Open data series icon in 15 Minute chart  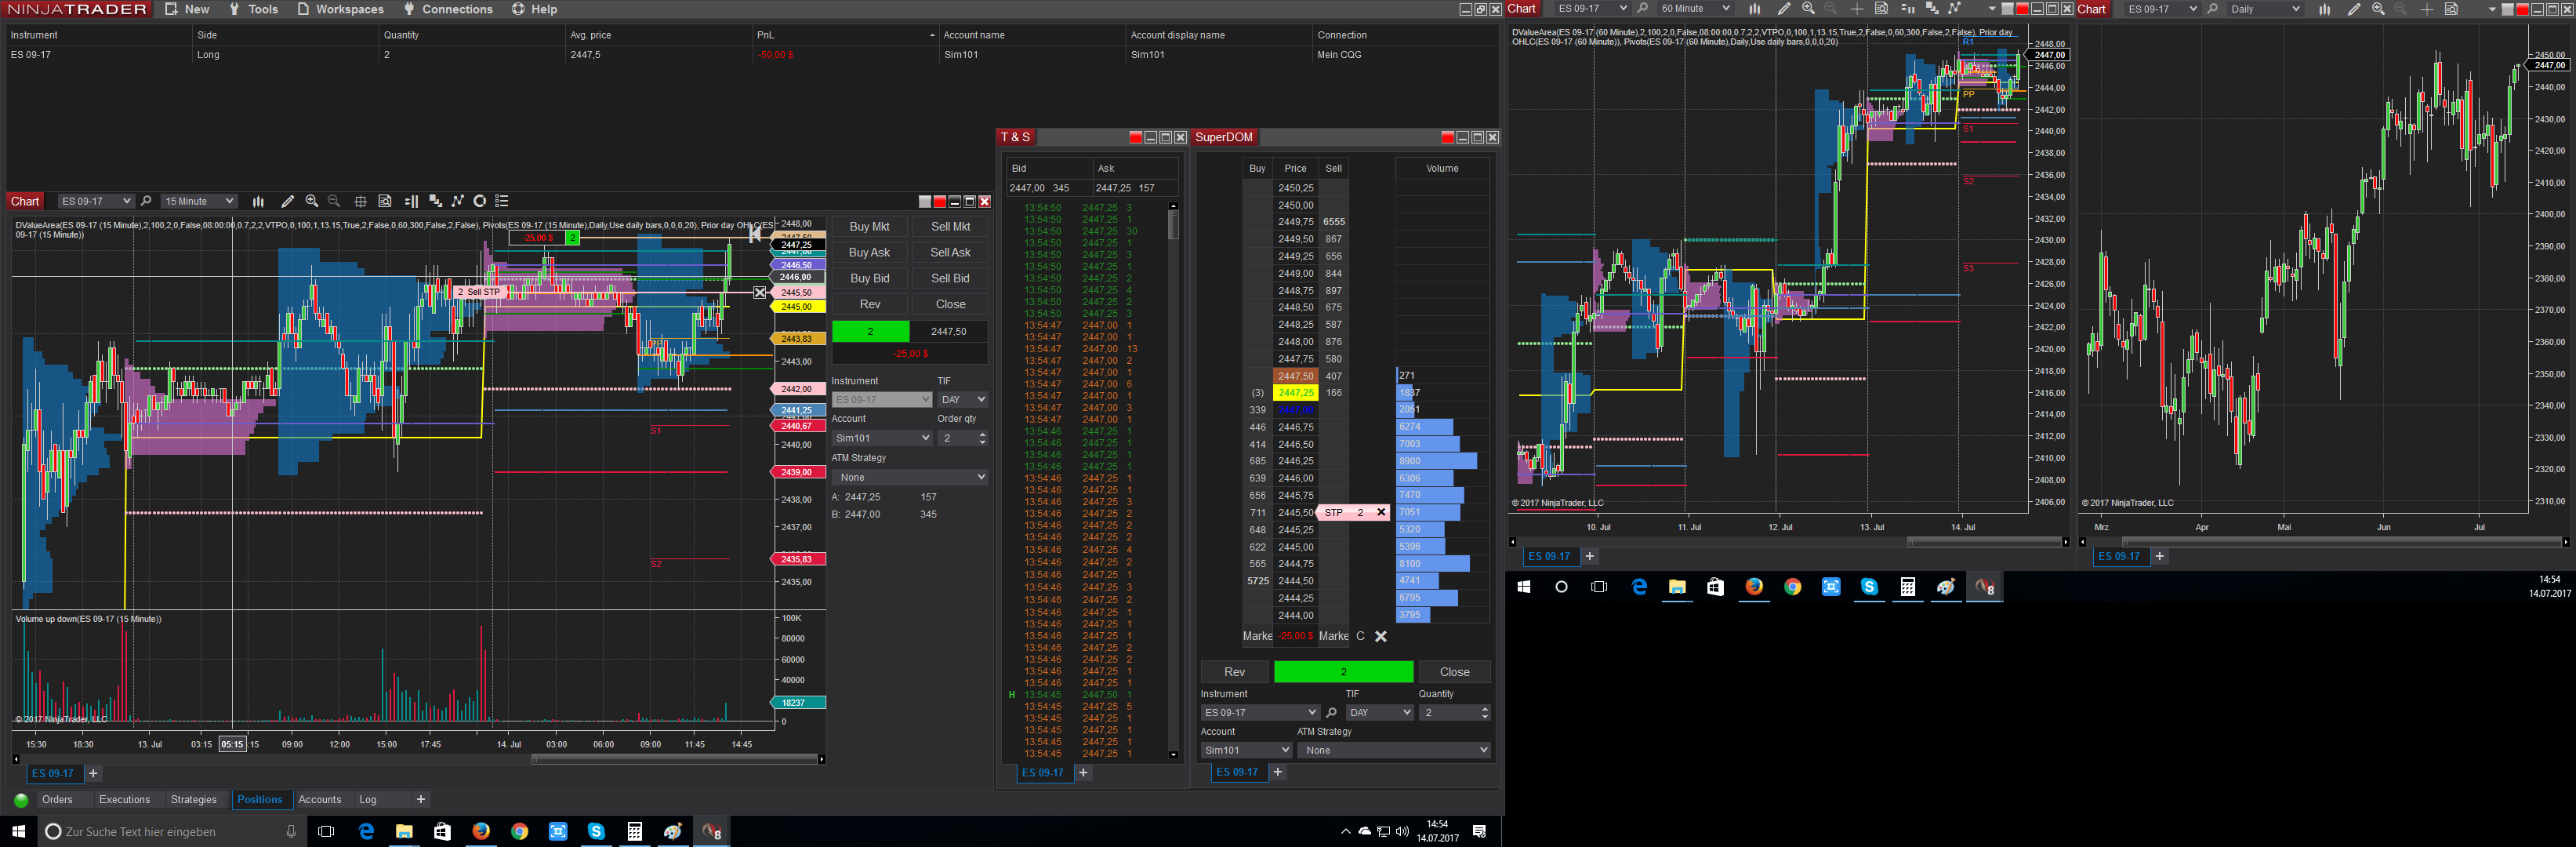point(411,201)
